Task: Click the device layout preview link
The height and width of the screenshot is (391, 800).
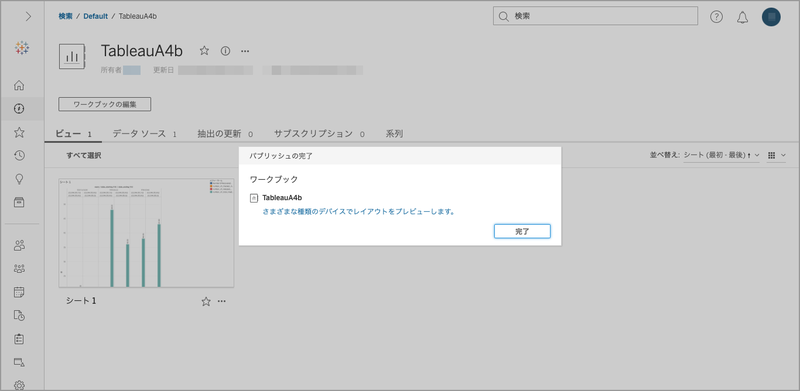Action: [x=358, y=211]
